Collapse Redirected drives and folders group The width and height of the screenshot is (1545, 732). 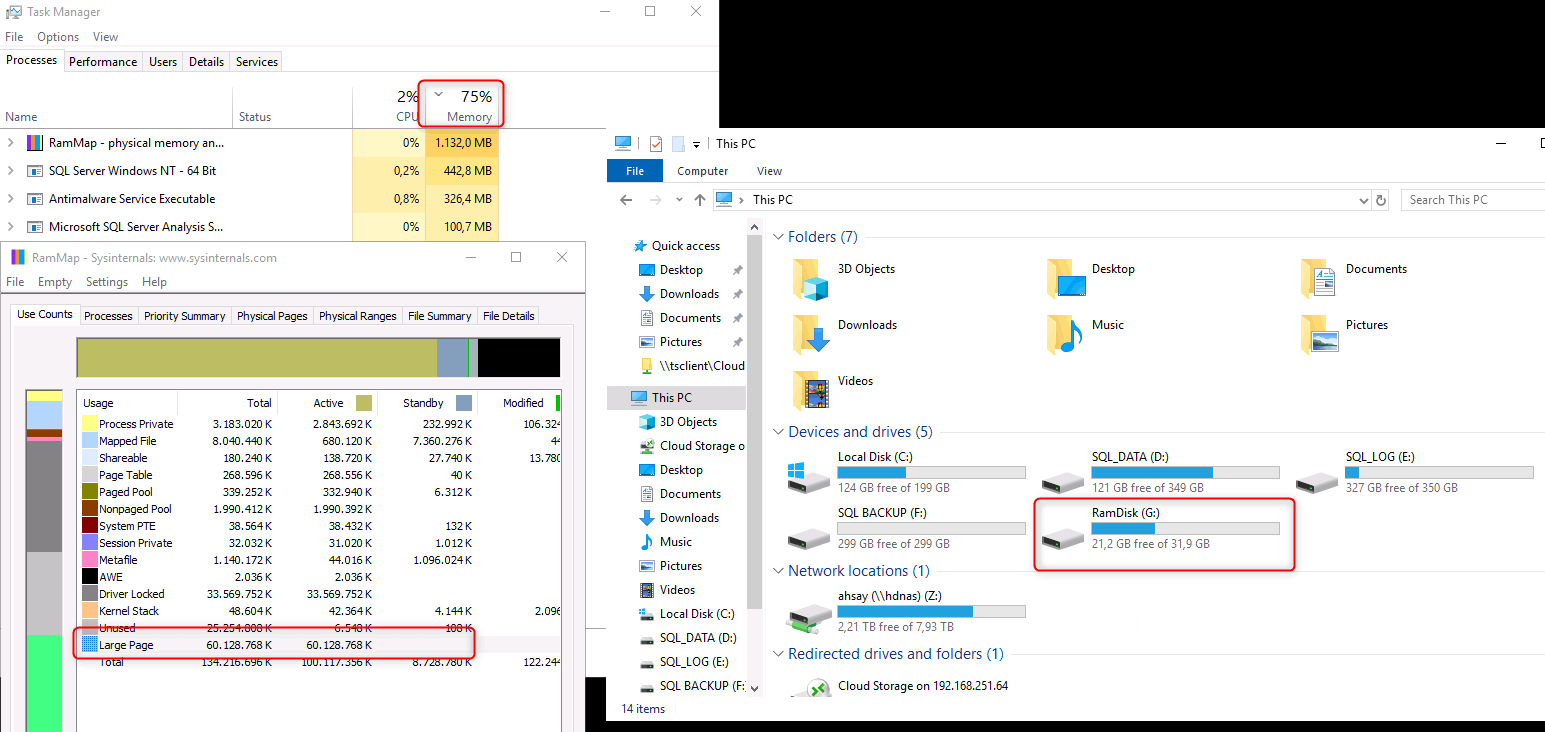point(778,654)
